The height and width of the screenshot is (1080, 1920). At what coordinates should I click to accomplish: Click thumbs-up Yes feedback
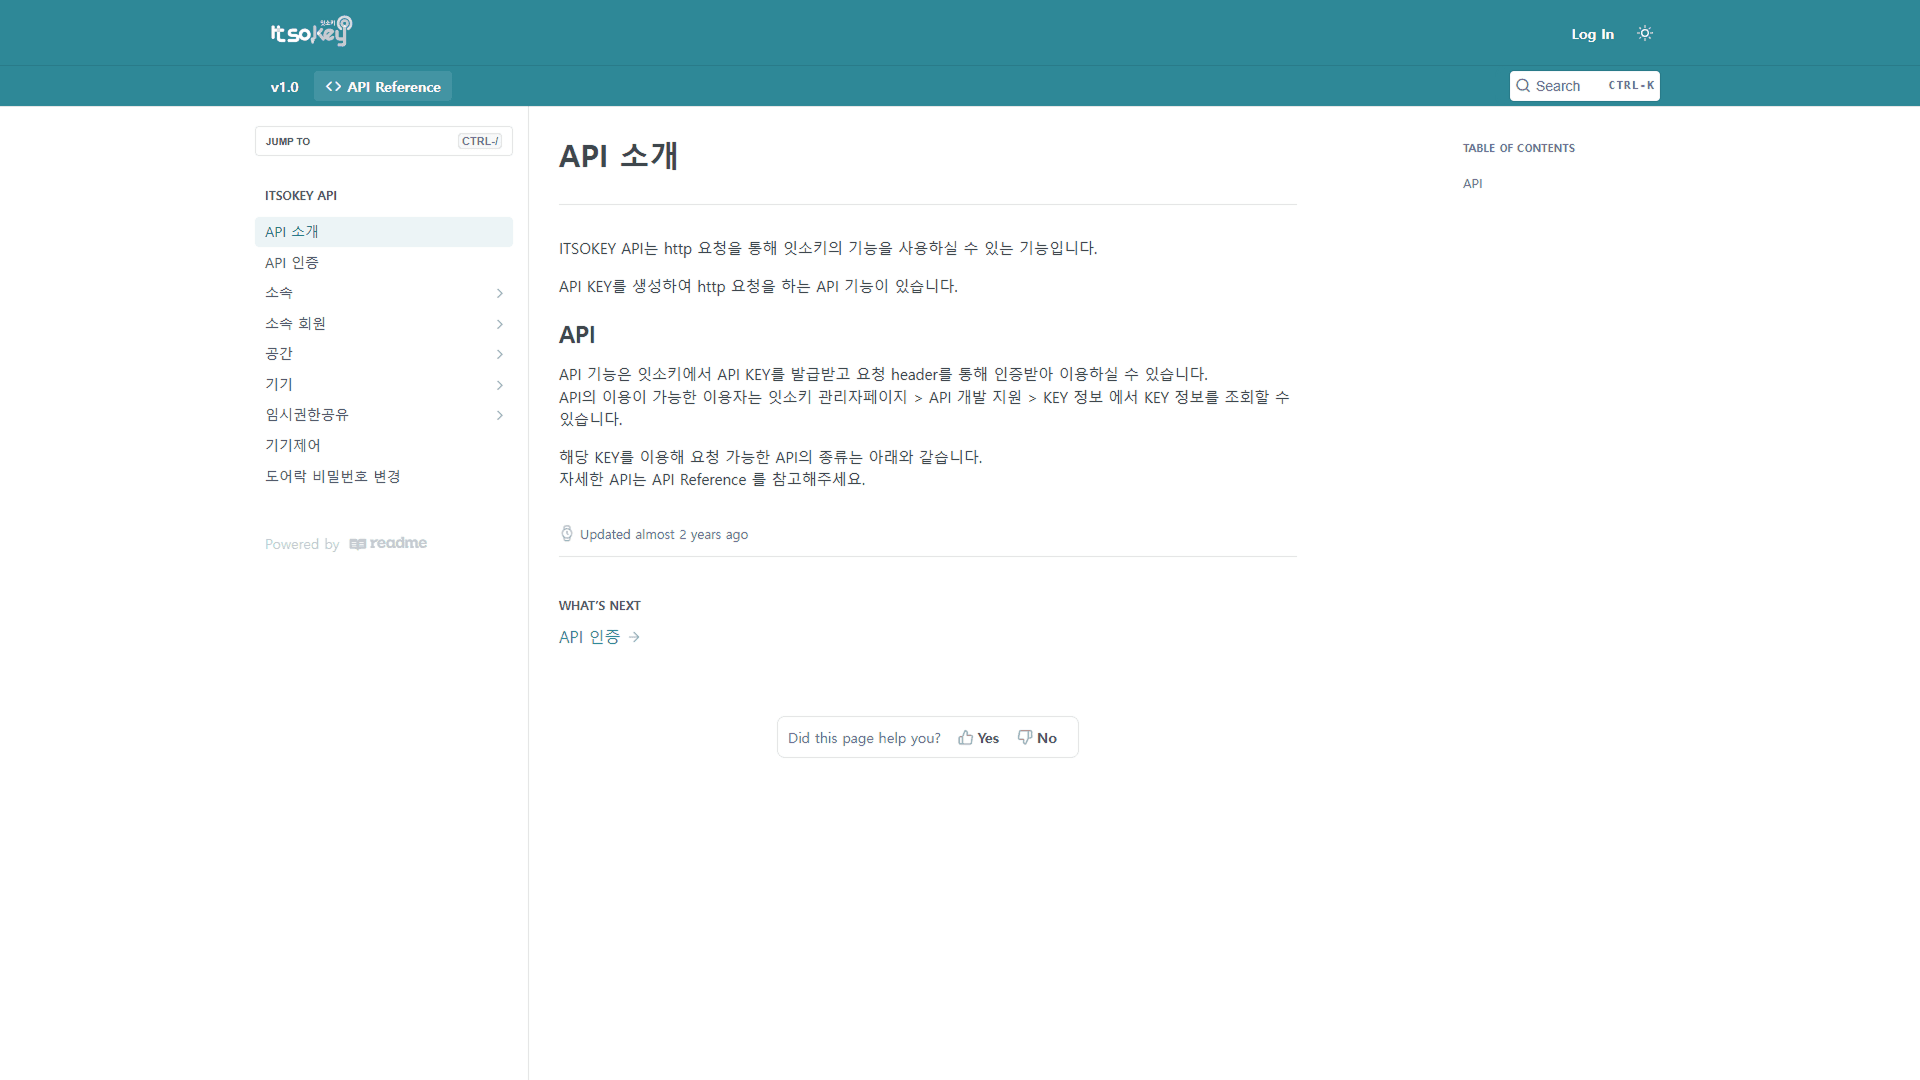[x=979, y=738]
